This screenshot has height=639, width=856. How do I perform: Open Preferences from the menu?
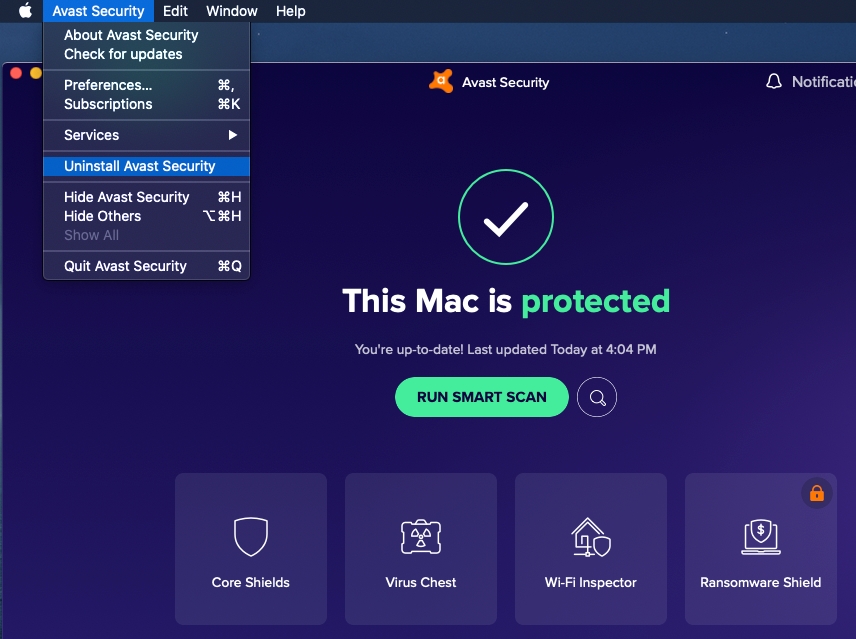point(146,85)
